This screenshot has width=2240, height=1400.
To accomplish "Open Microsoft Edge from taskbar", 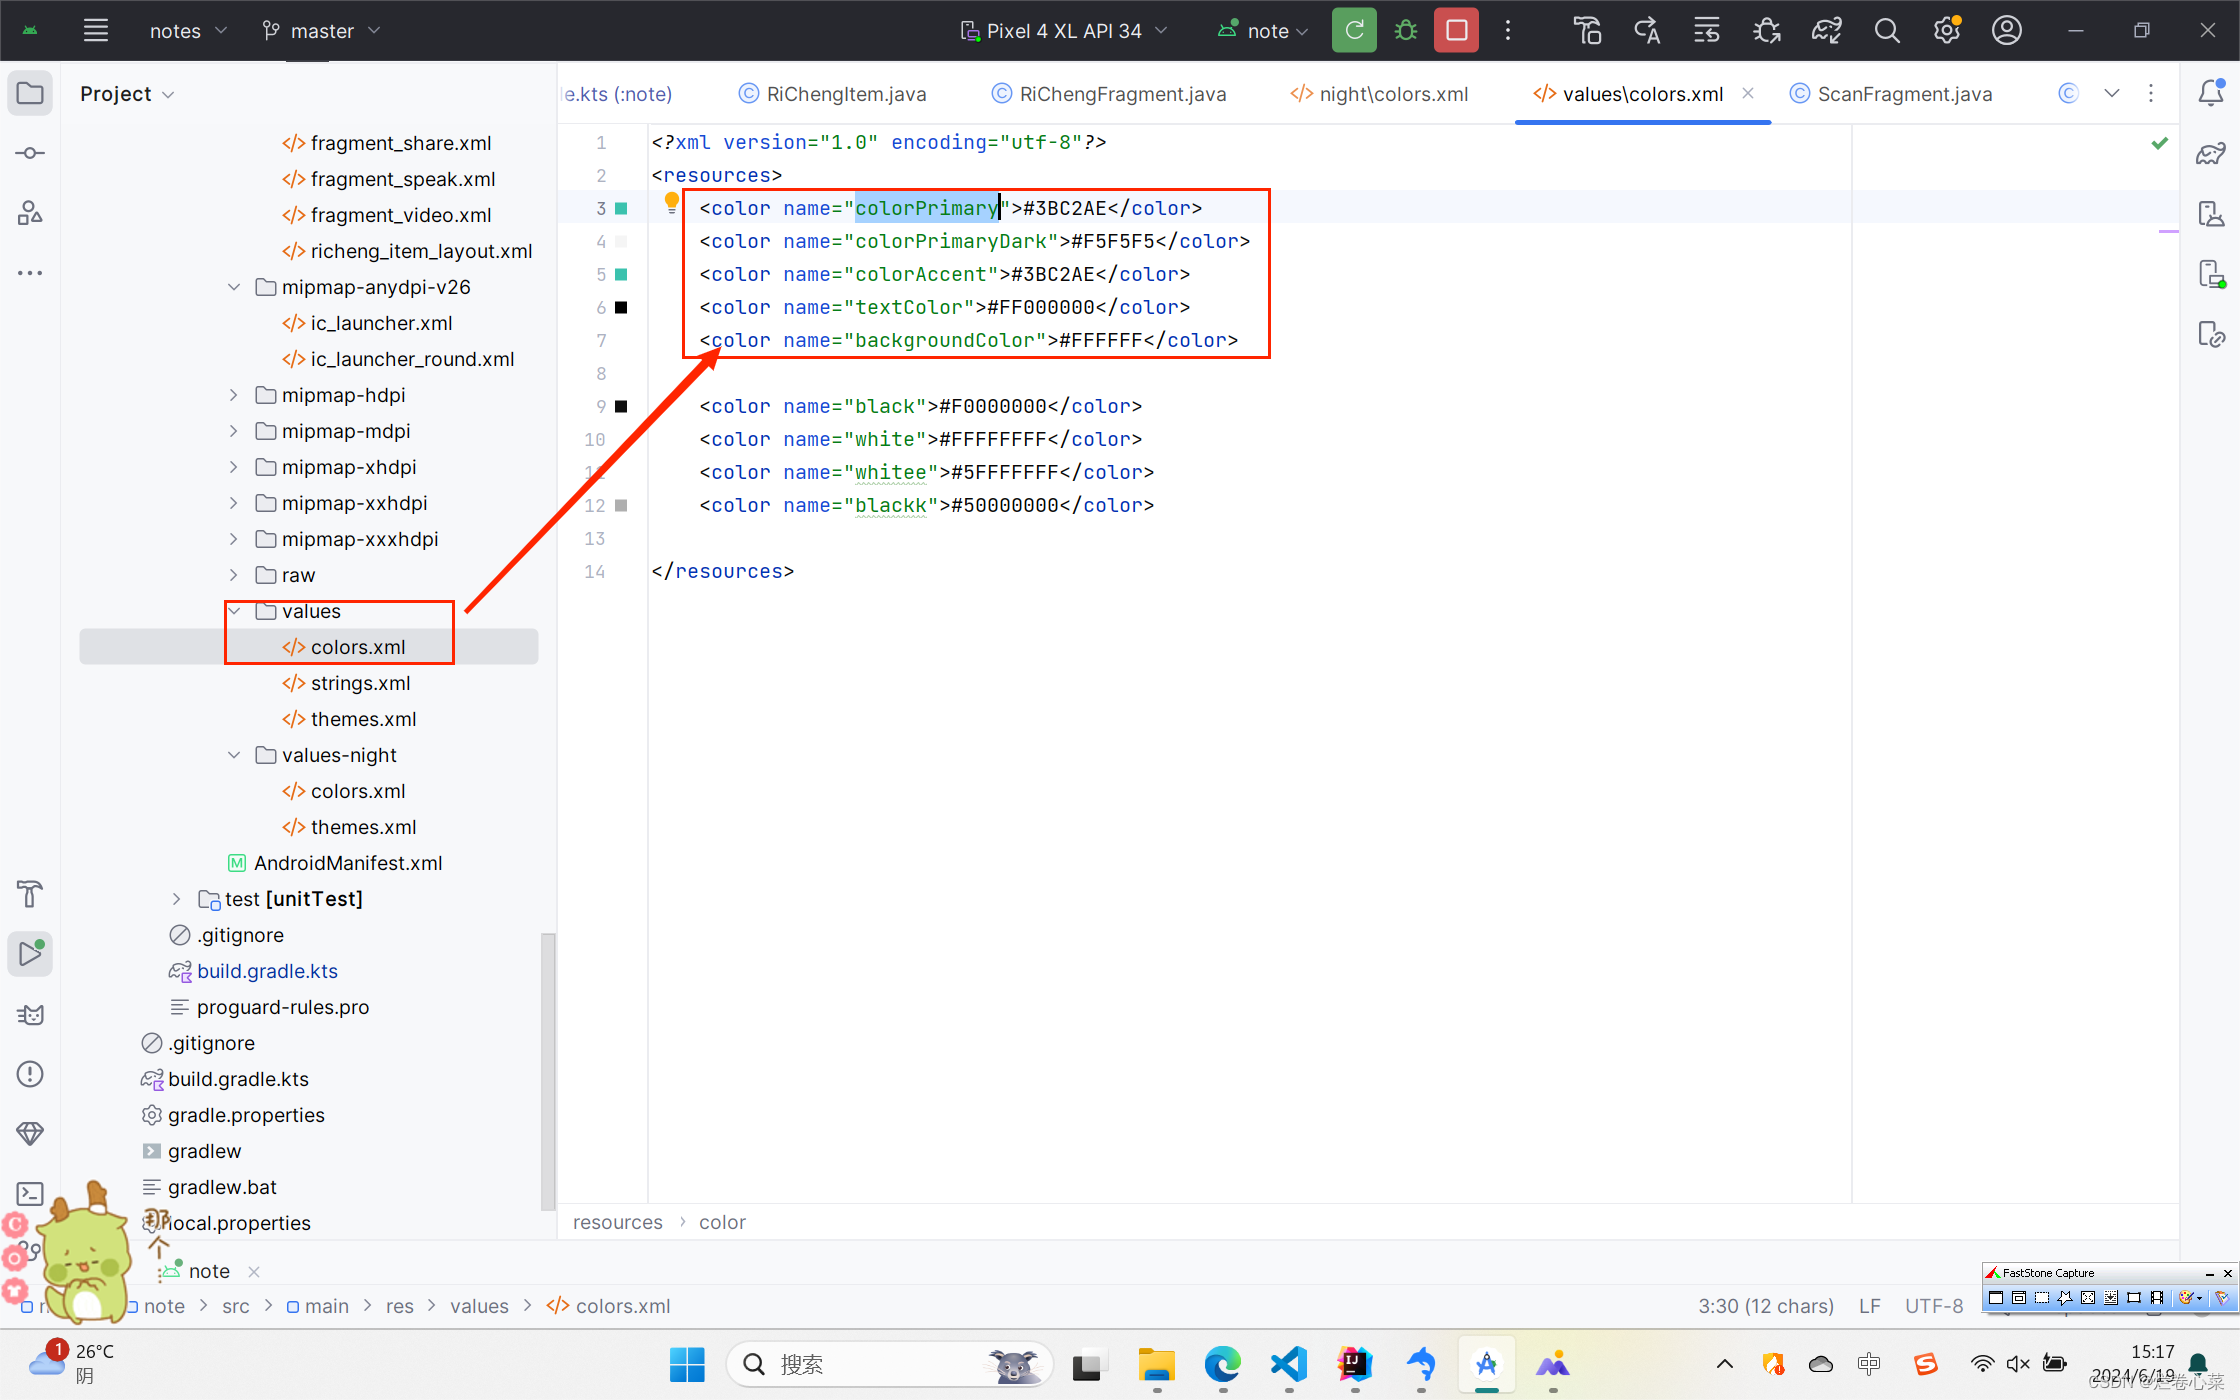I will (1222, 1364).
